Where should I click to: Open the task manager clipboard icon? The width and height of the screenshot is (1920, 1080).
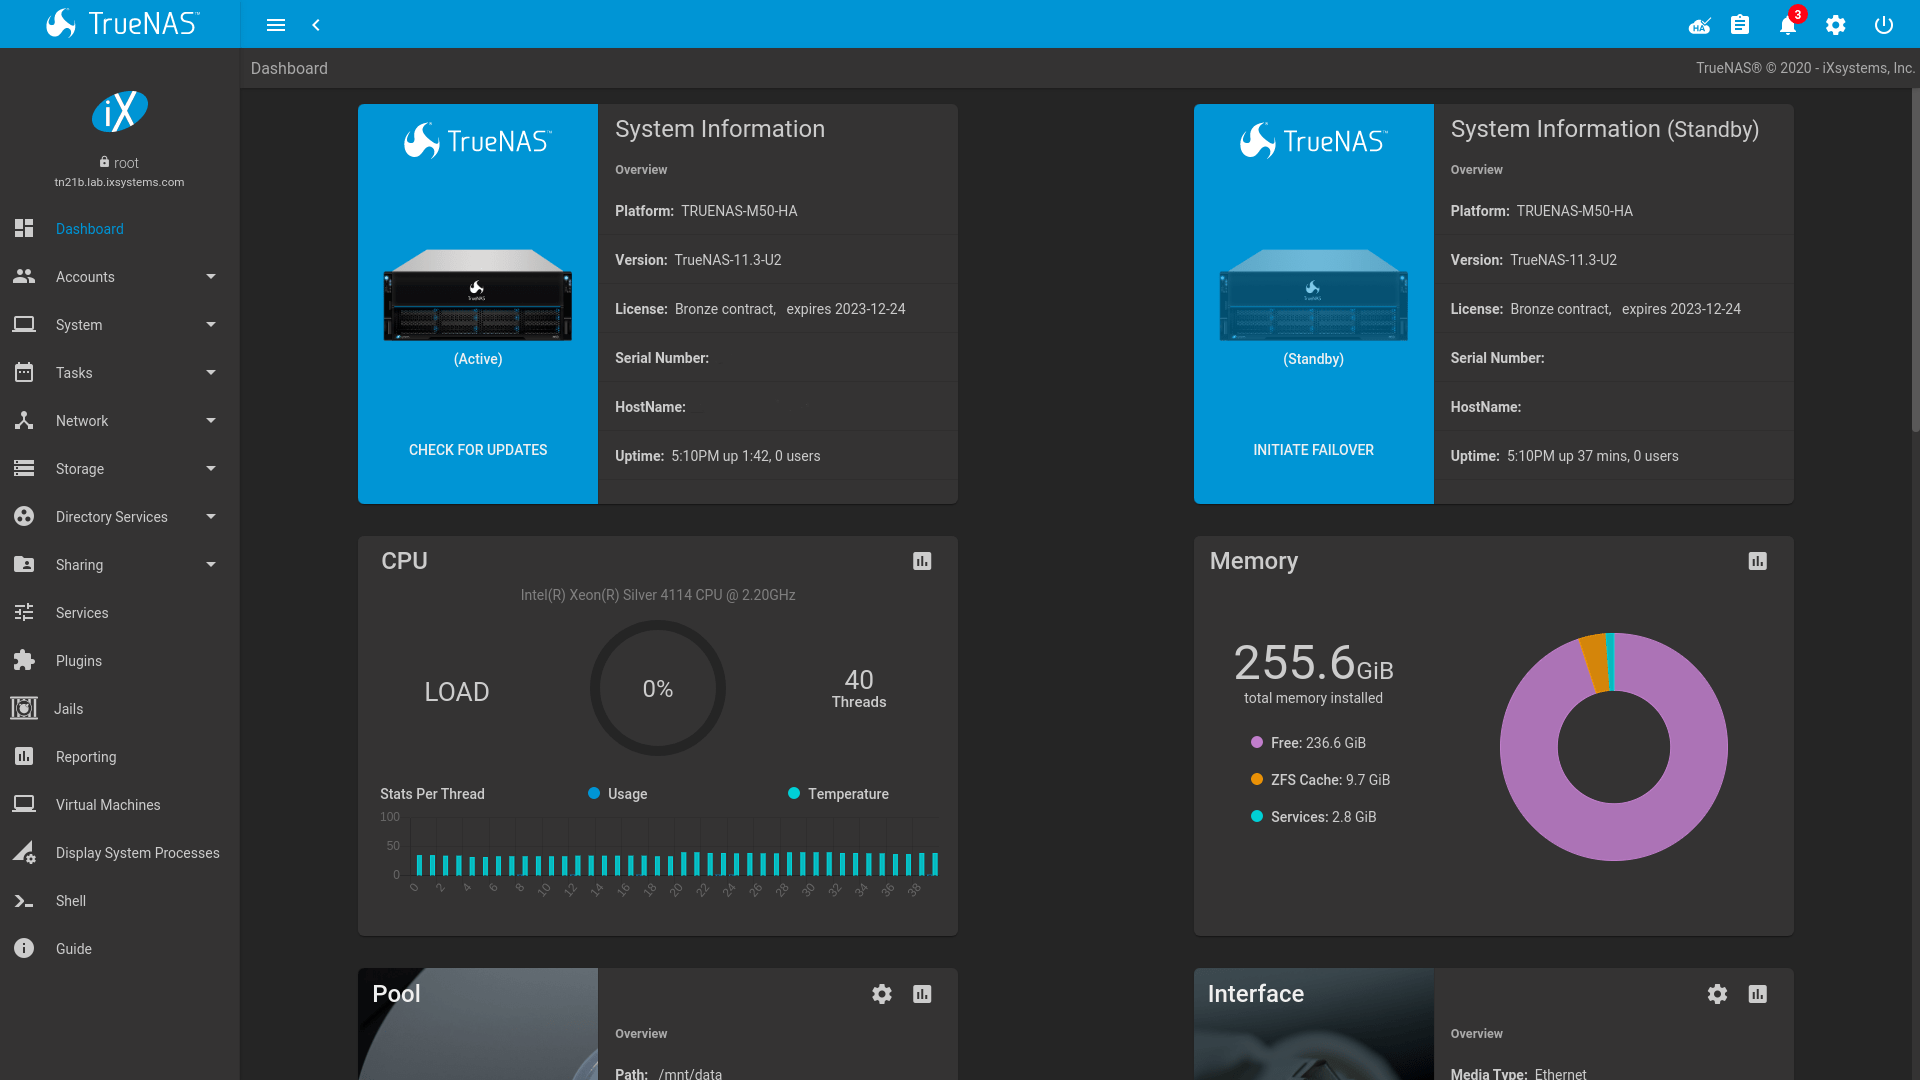(1740, 25)
